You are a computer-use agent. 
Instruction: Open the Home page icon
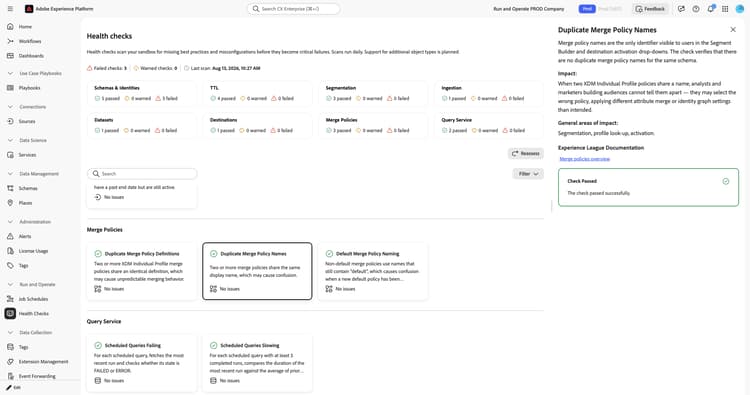[10, 27]
